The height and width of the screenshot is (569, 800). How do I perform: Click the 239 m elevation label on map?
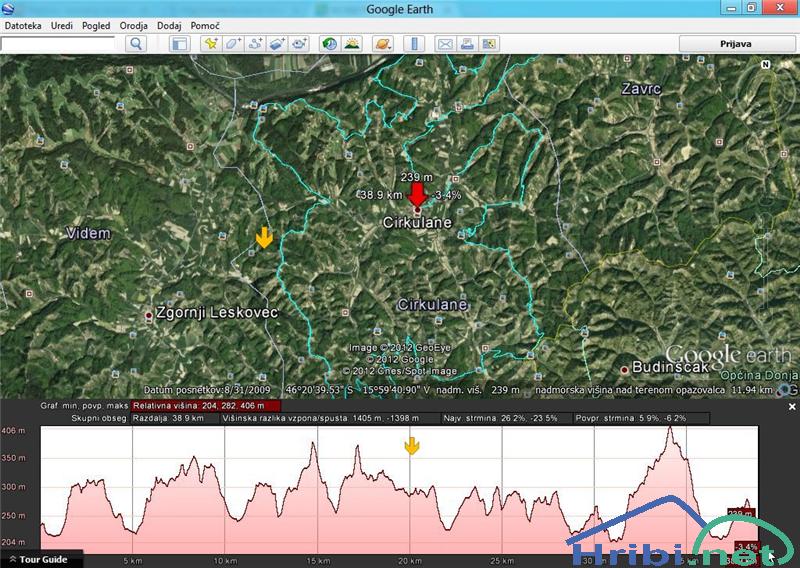click(417, 177)
